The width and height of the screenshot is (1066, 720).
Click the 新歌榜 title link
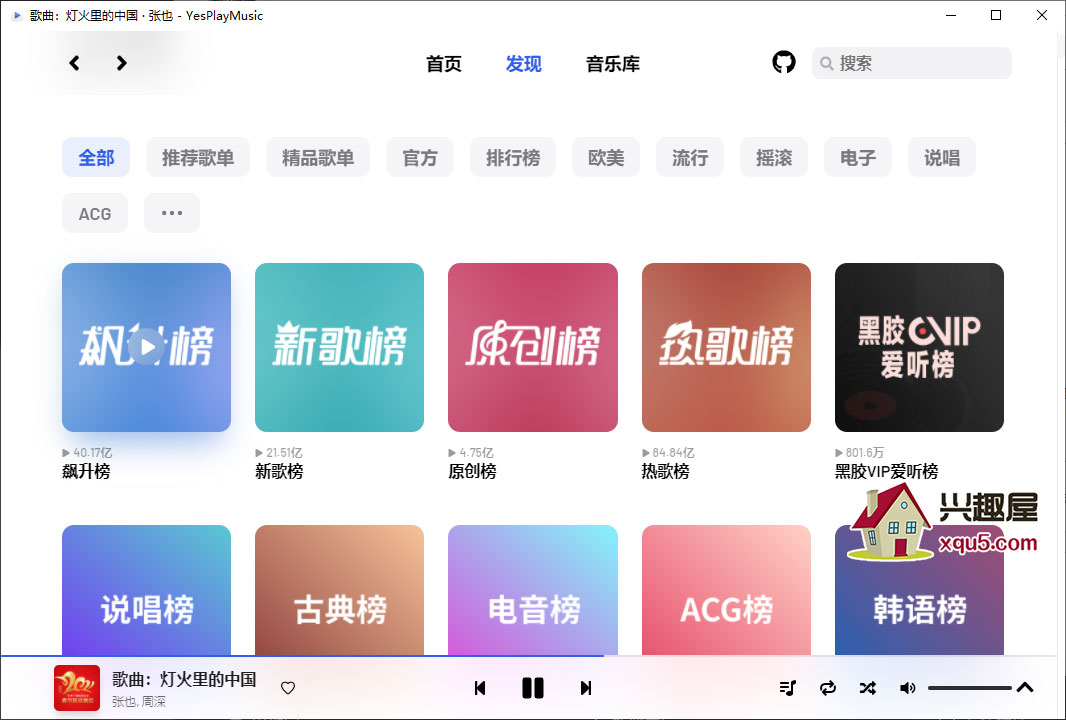pos(279,471)
